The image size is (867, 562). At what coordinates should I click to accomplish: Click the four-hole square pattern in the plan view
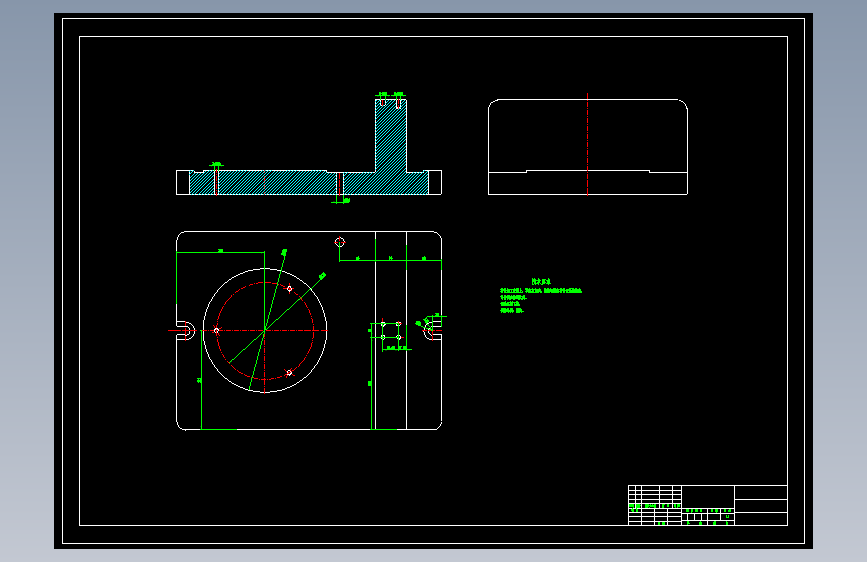(390, 330)
